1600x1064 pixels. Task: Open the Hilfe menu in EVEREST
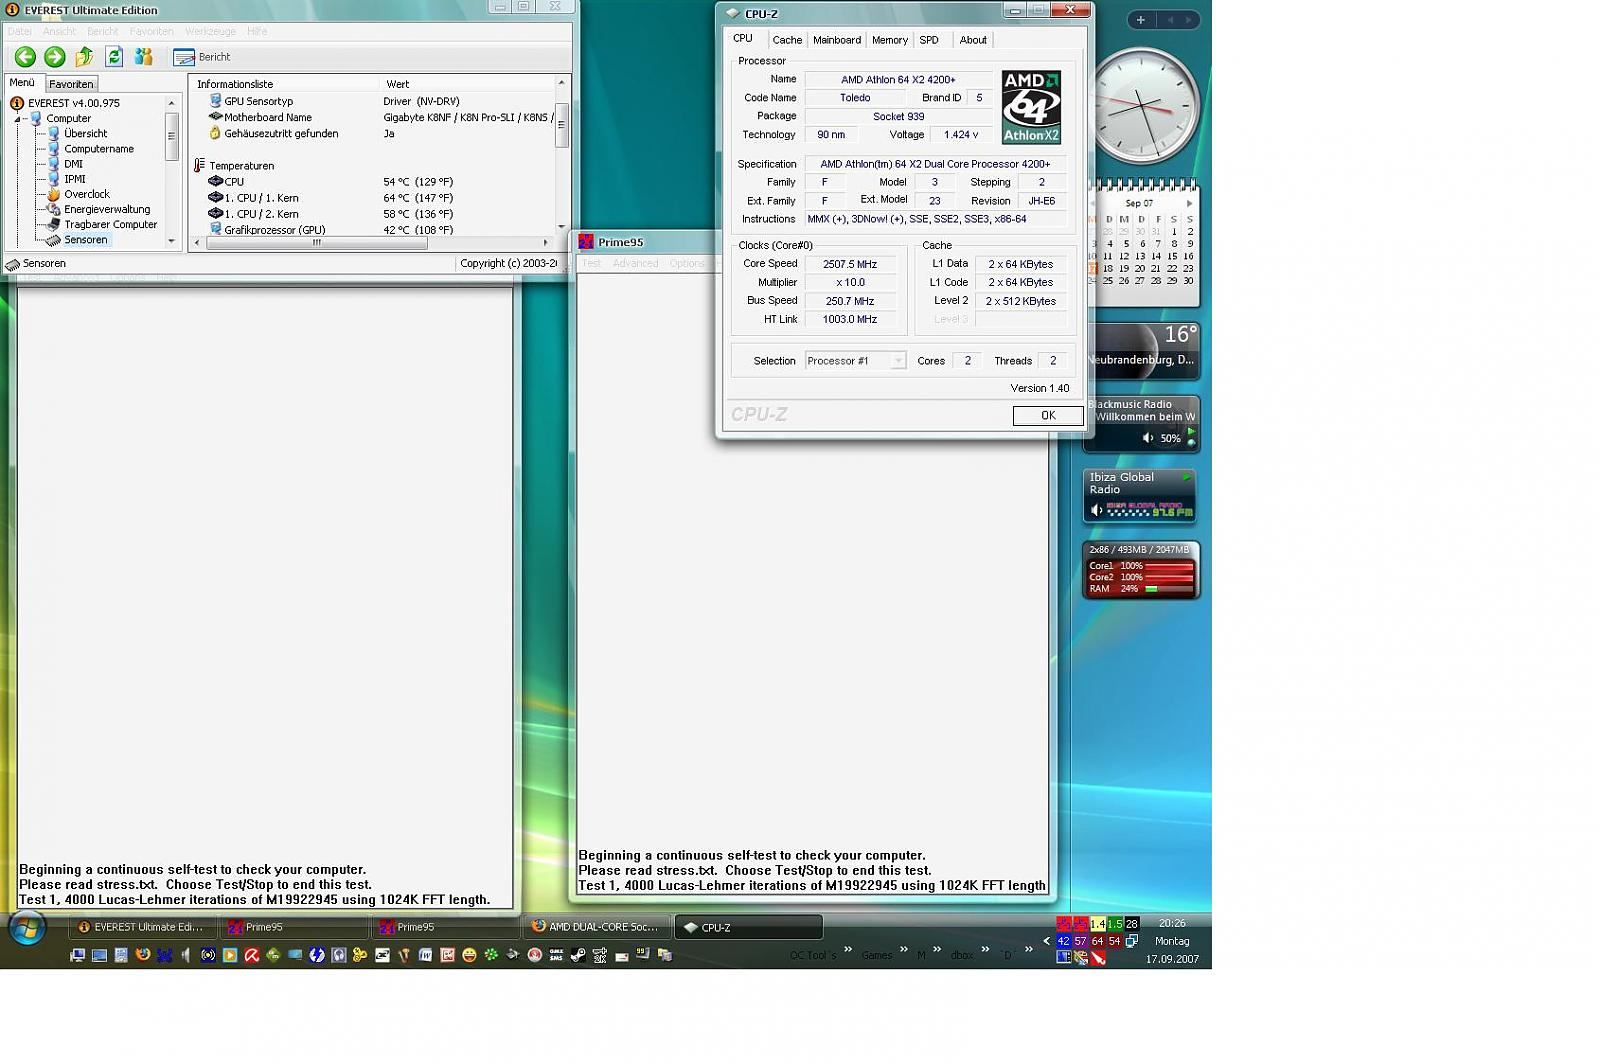point(257,31)
